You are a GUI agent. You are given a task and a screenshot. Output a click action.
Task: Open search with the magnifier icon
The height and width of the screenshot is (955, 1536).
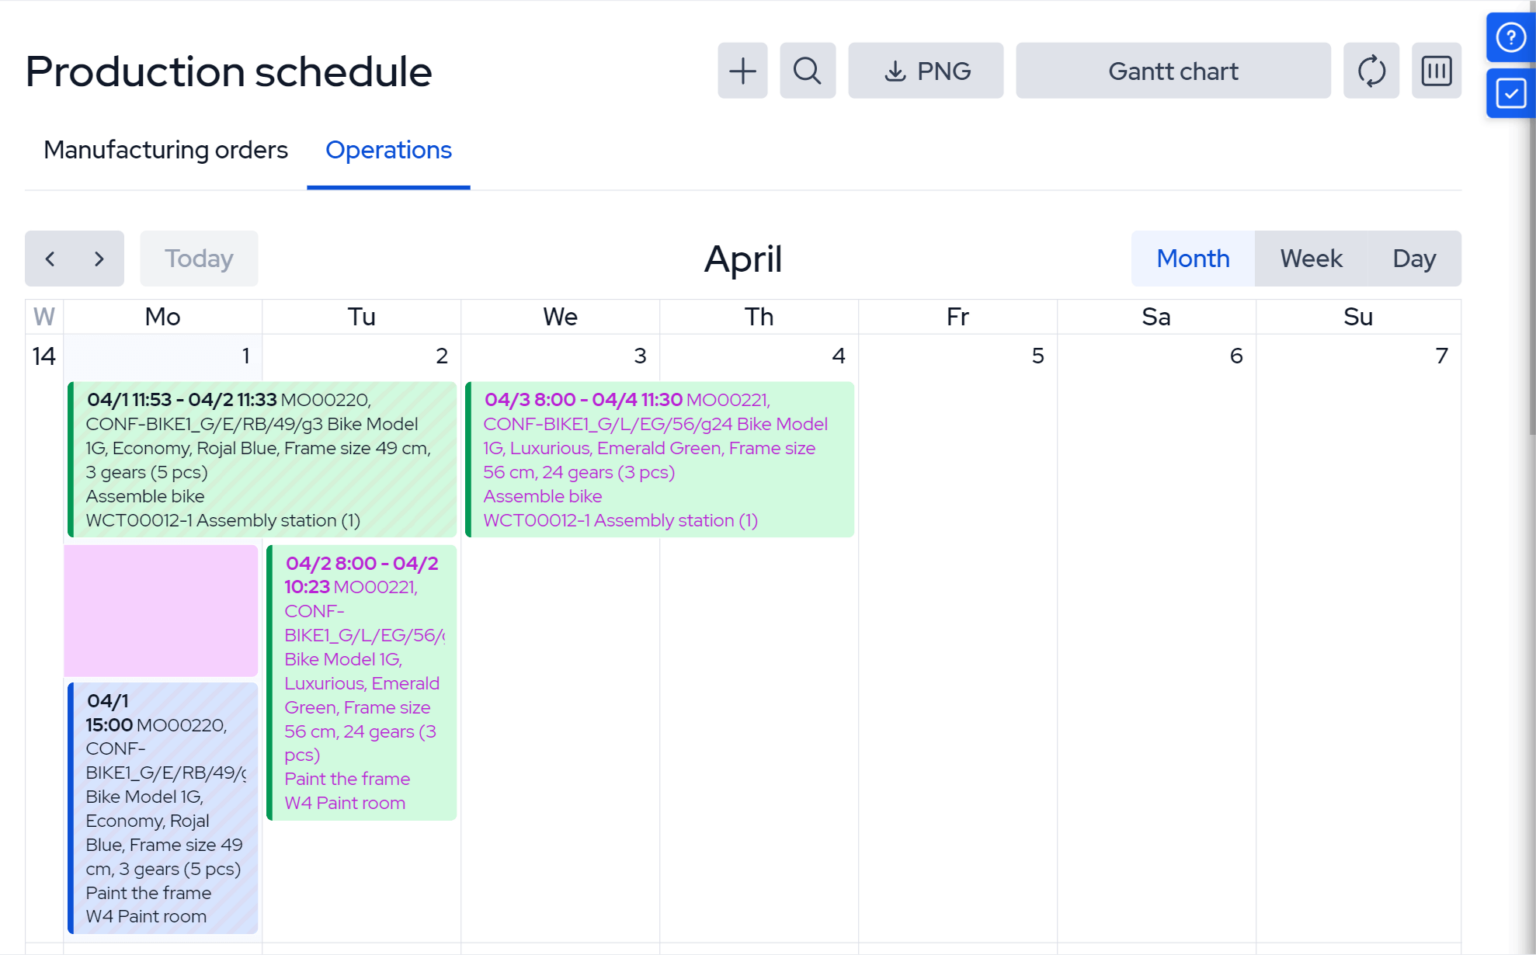coord(807,71)
